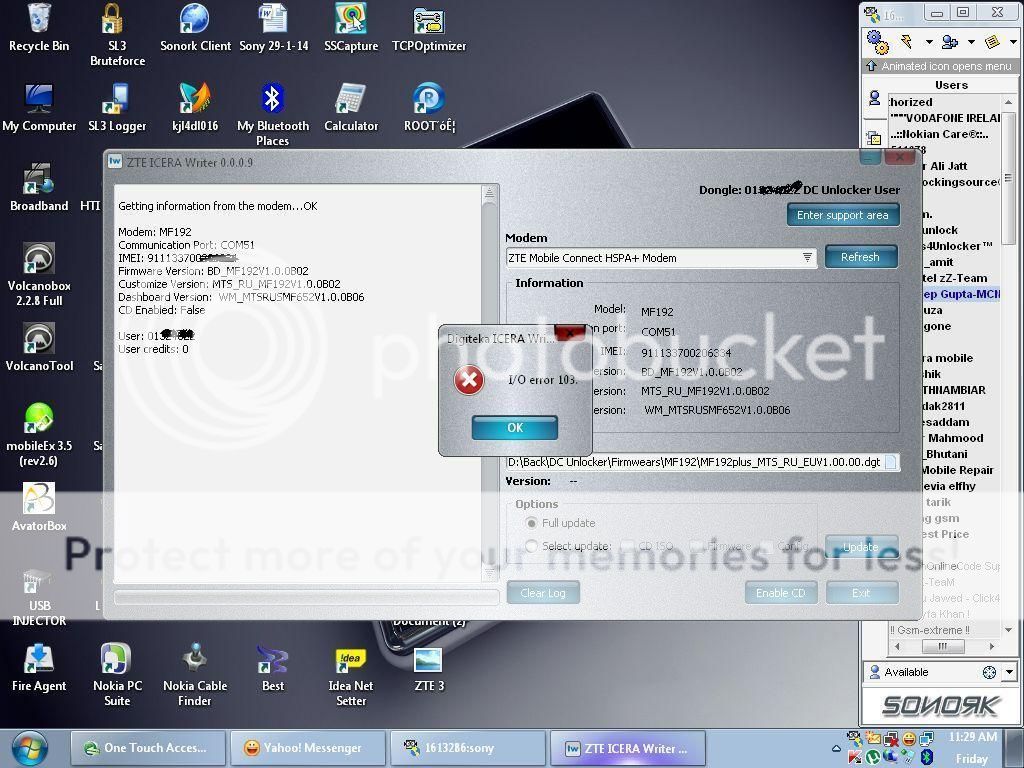
Task: Click the red error icon in dialog
Action: click(x=469, y=380)
